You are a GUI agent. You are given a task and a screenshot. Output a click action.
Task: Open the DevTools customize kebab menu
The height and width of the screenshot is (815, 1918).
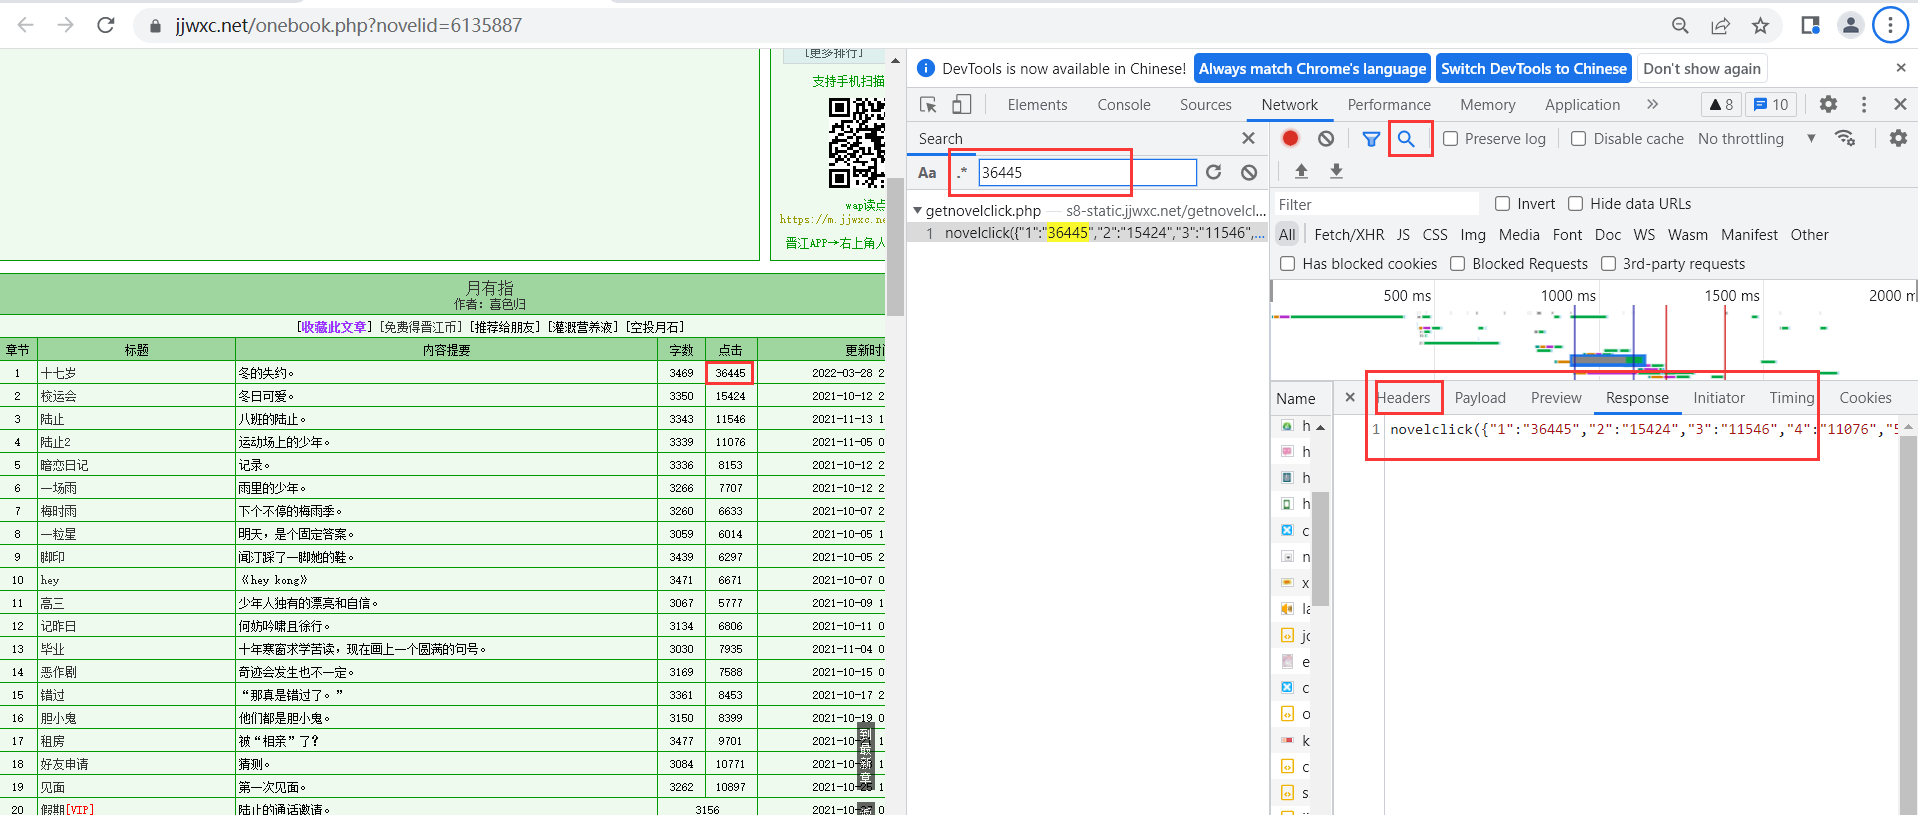1864,104
